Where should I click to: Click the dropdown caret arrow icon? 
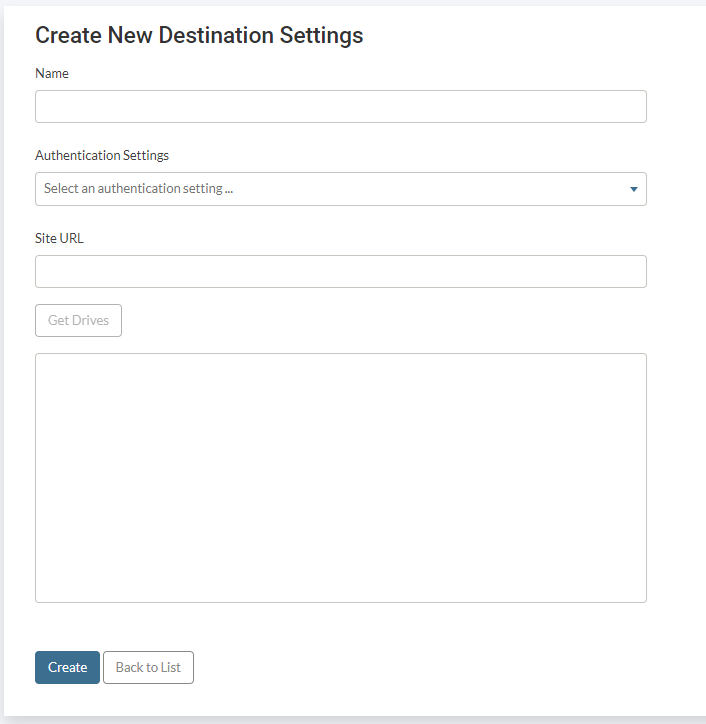tap(634, 189)
